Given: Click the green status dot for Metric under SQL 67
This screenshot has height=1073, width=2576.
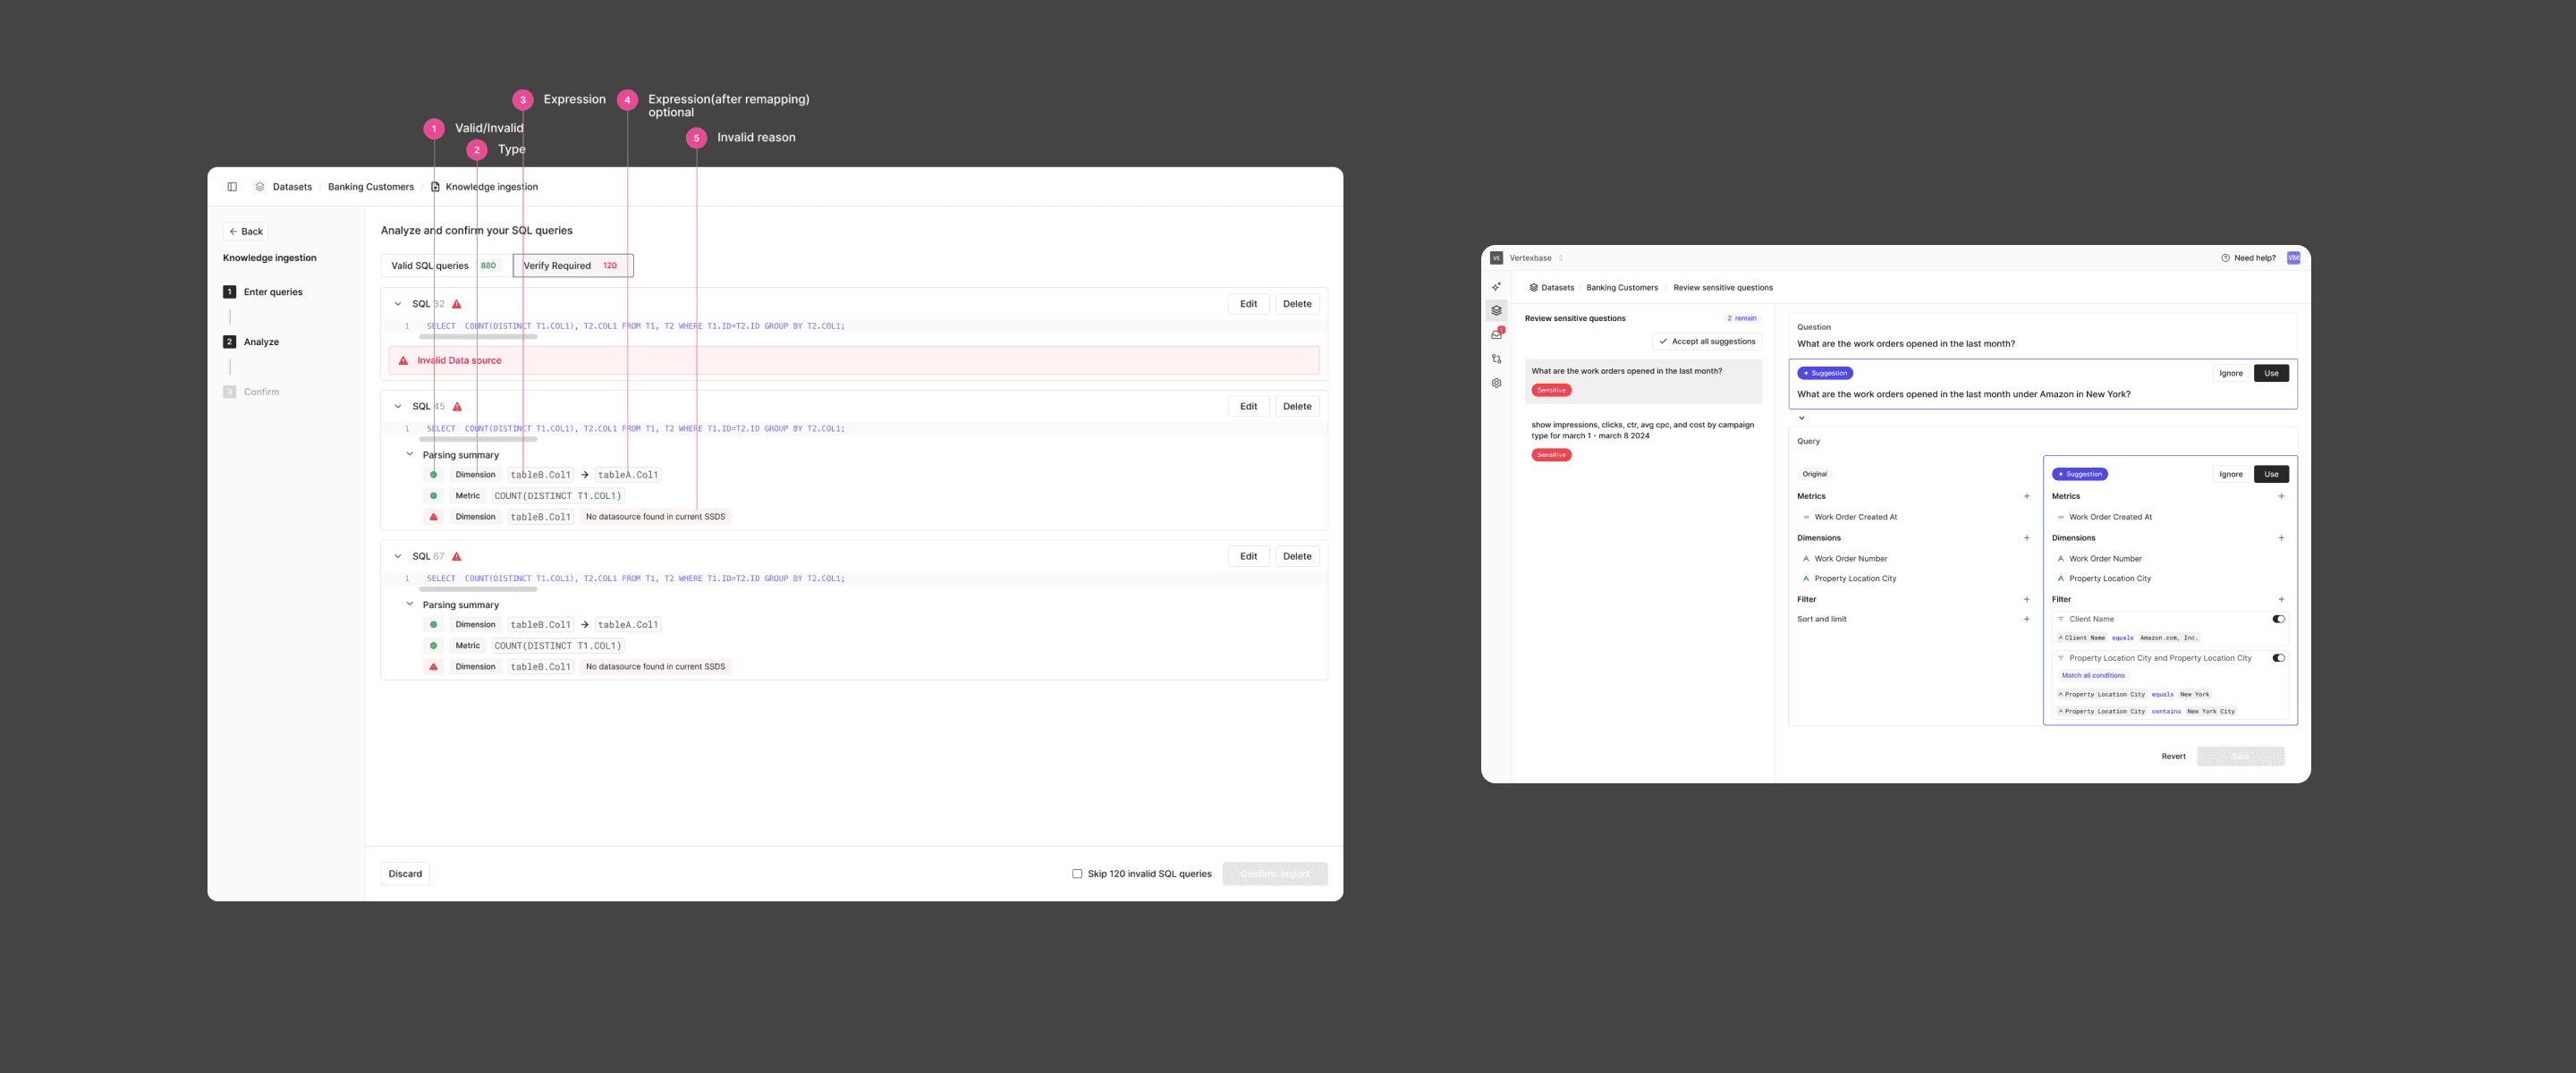Looking at the screenshot, I should (433, 646).
